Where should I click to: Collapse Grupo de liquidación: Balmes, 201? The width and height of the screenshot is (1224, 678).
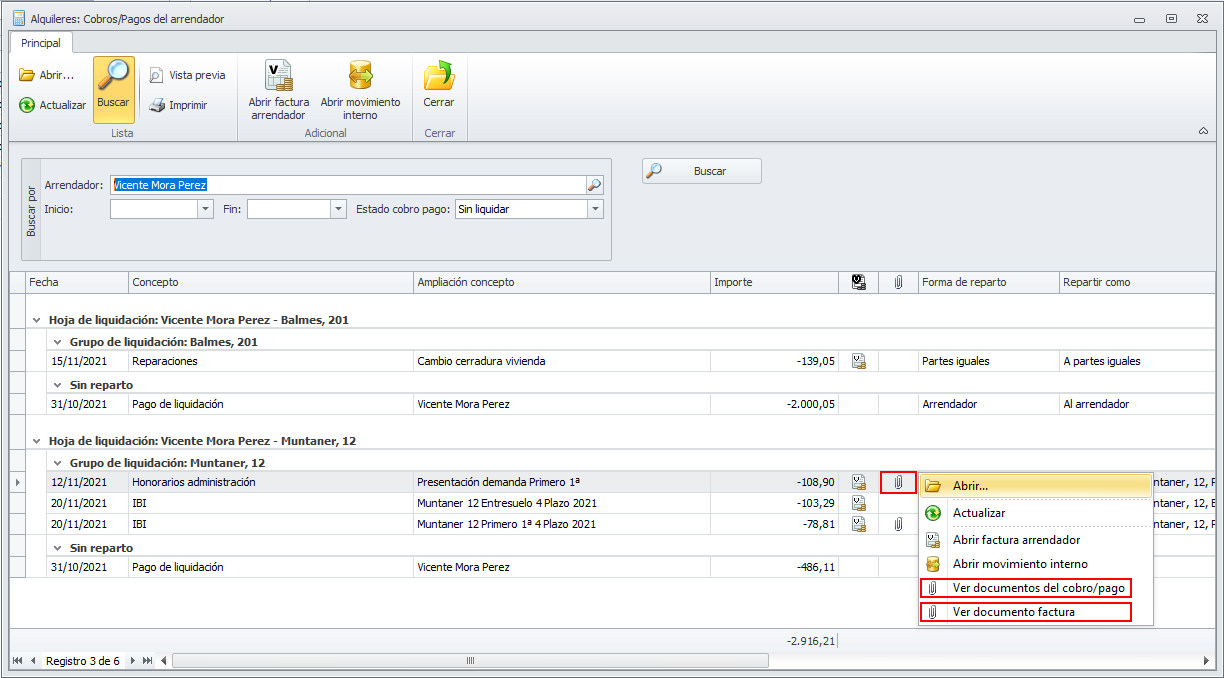point(58,342)
